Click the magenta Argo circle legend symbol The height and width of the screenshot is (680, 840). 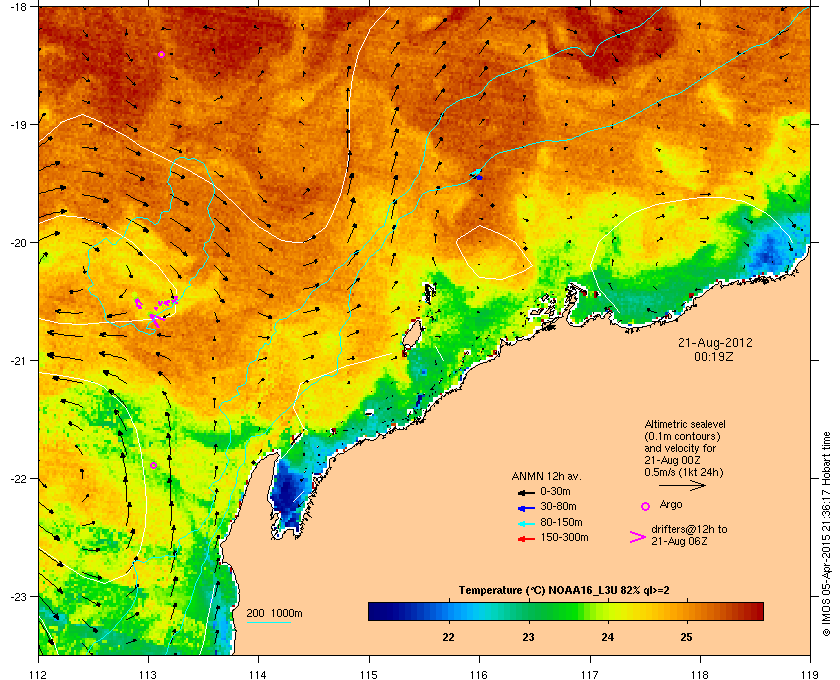click(x=646, y=506)
